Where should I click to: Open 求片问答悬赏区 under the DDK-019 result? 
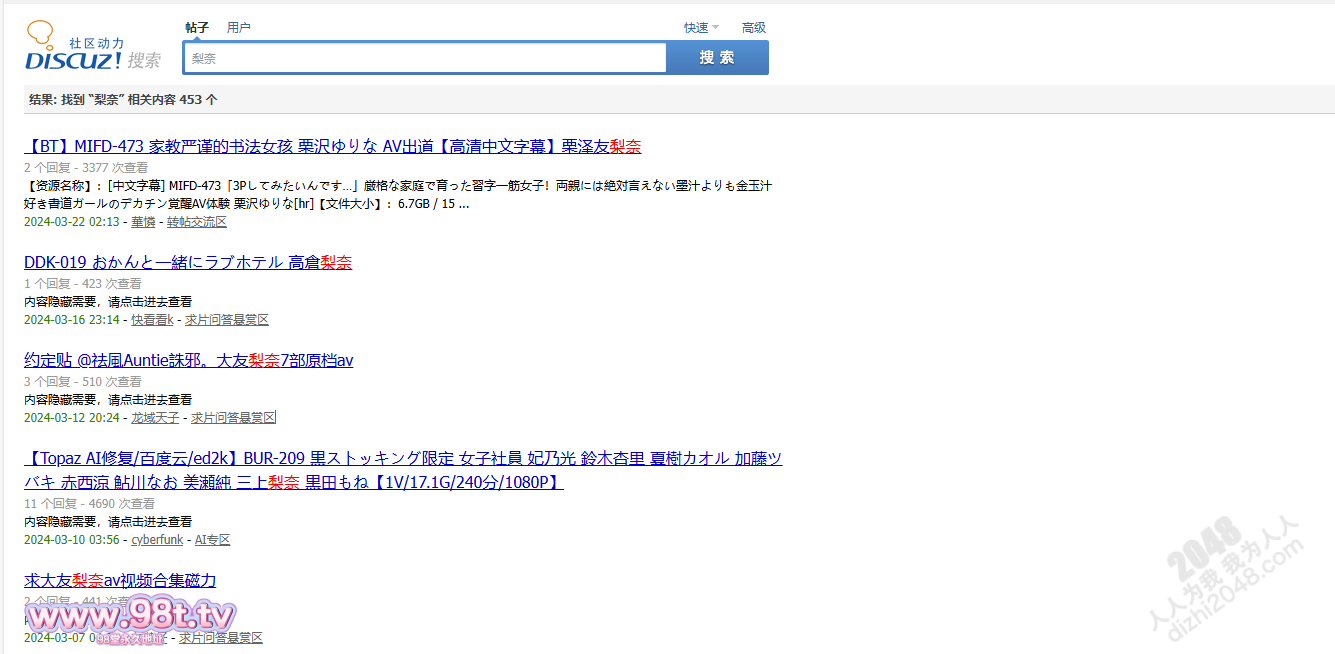(227, 320)
